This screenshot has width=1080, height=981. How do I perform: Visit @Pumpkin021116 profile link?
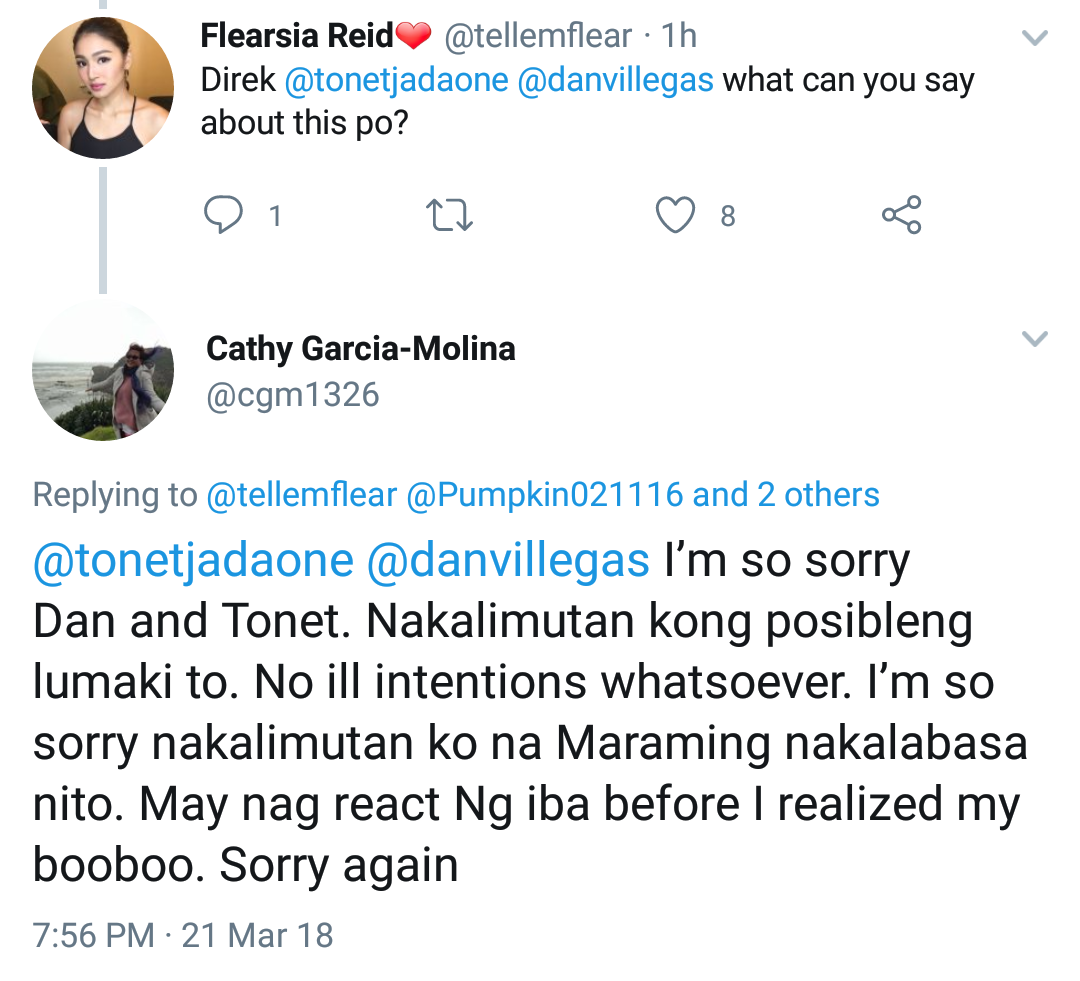[x=544, y=494]
